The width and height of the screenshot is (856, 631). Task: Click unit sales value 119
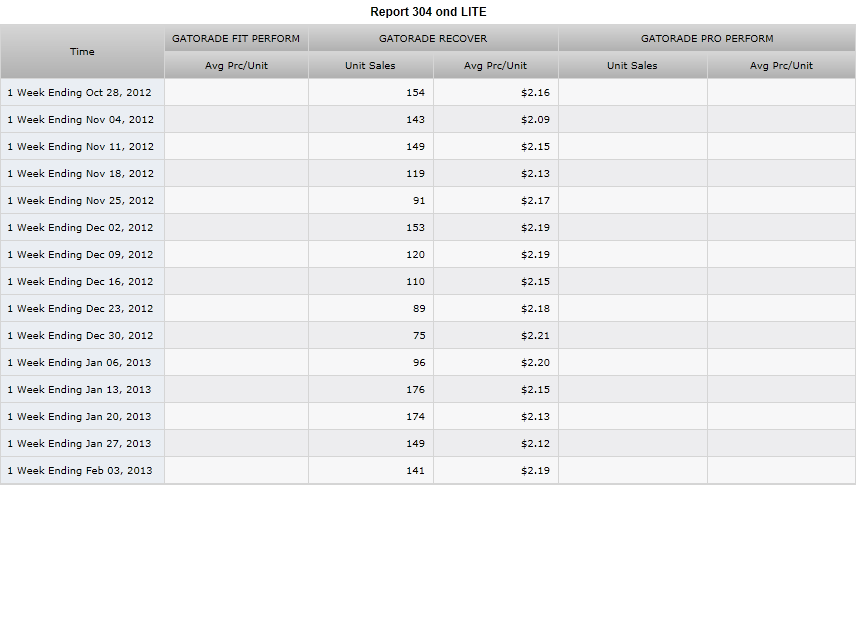coord(415,174)
